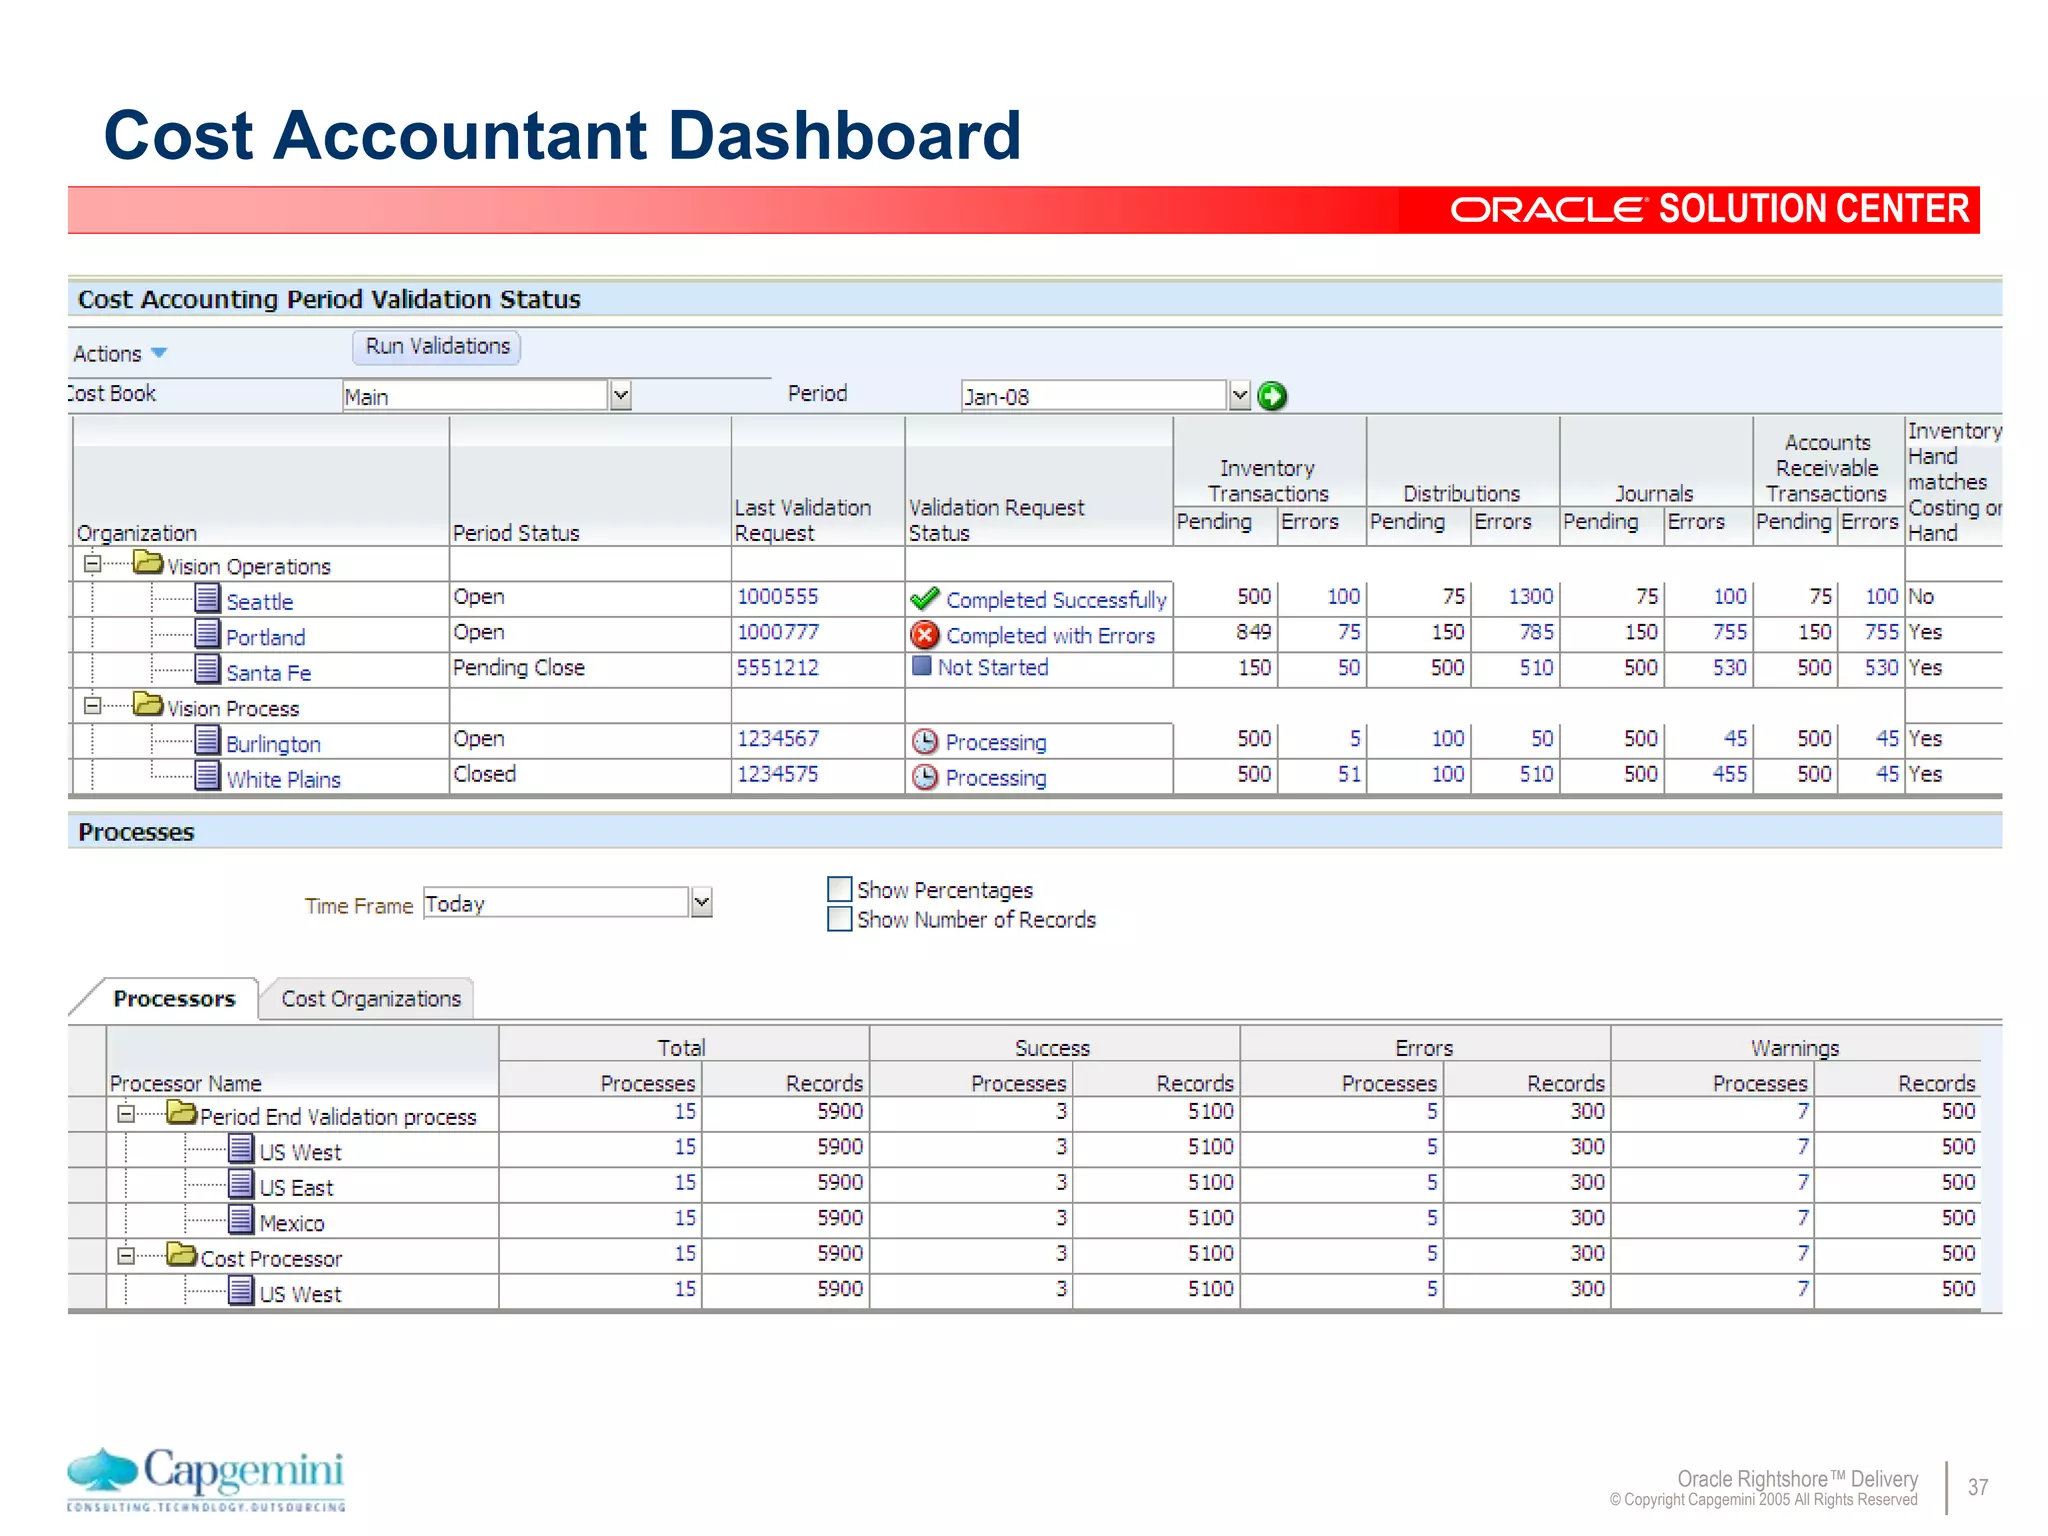This screenshot has height=1536, width=2048.
Task: Click the document icon beside Seattle
Action: [x=207, y=598]
